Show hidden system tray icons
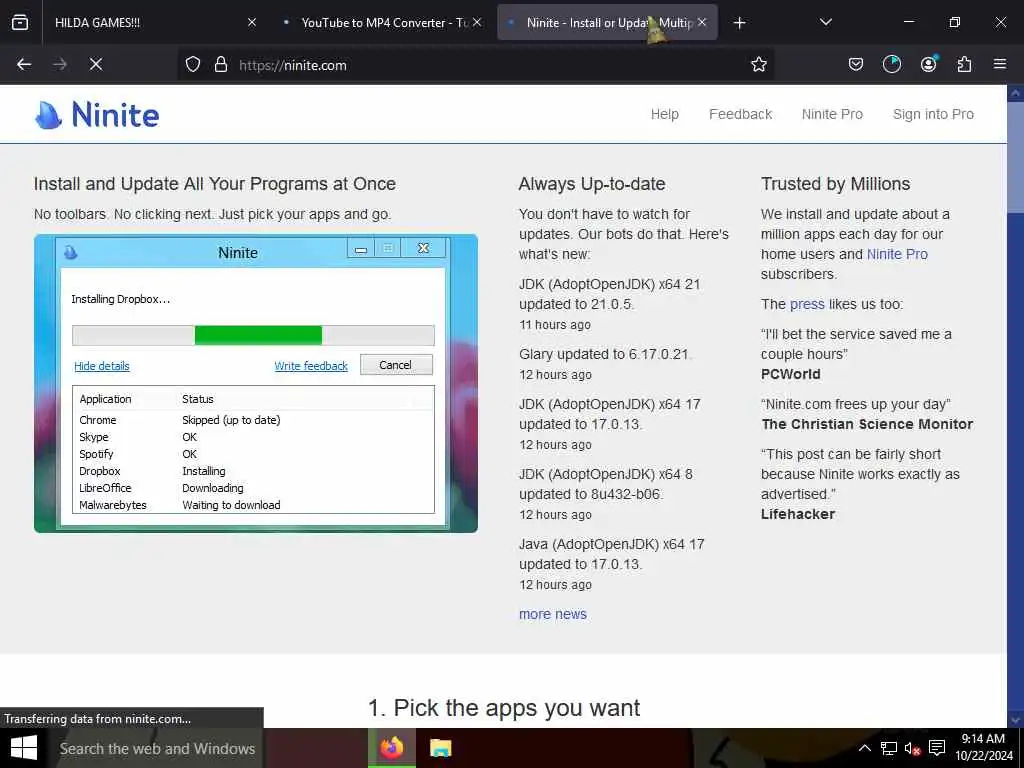The height and width of the screenshot is (768, 1024). pyautogui.click(x=864, y=748)
